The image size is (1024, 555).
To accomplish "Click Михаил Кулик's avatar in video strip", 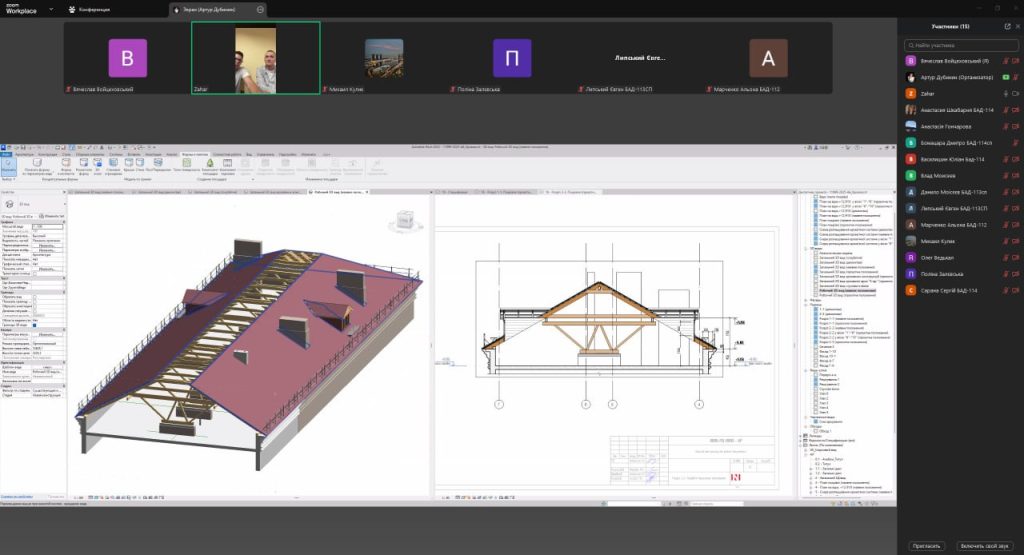I will 384,58.
